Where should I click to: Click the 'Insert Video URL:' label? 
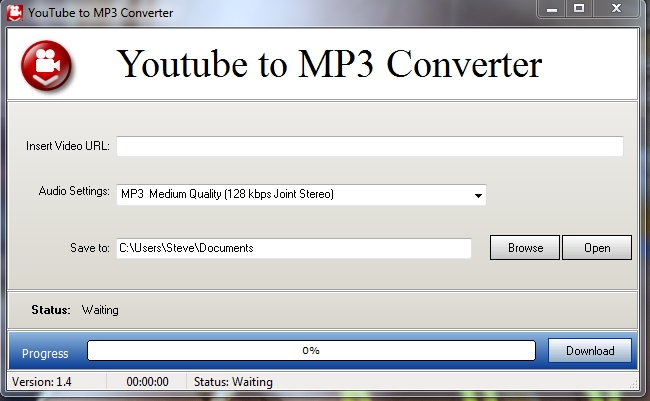click(68, 146)
